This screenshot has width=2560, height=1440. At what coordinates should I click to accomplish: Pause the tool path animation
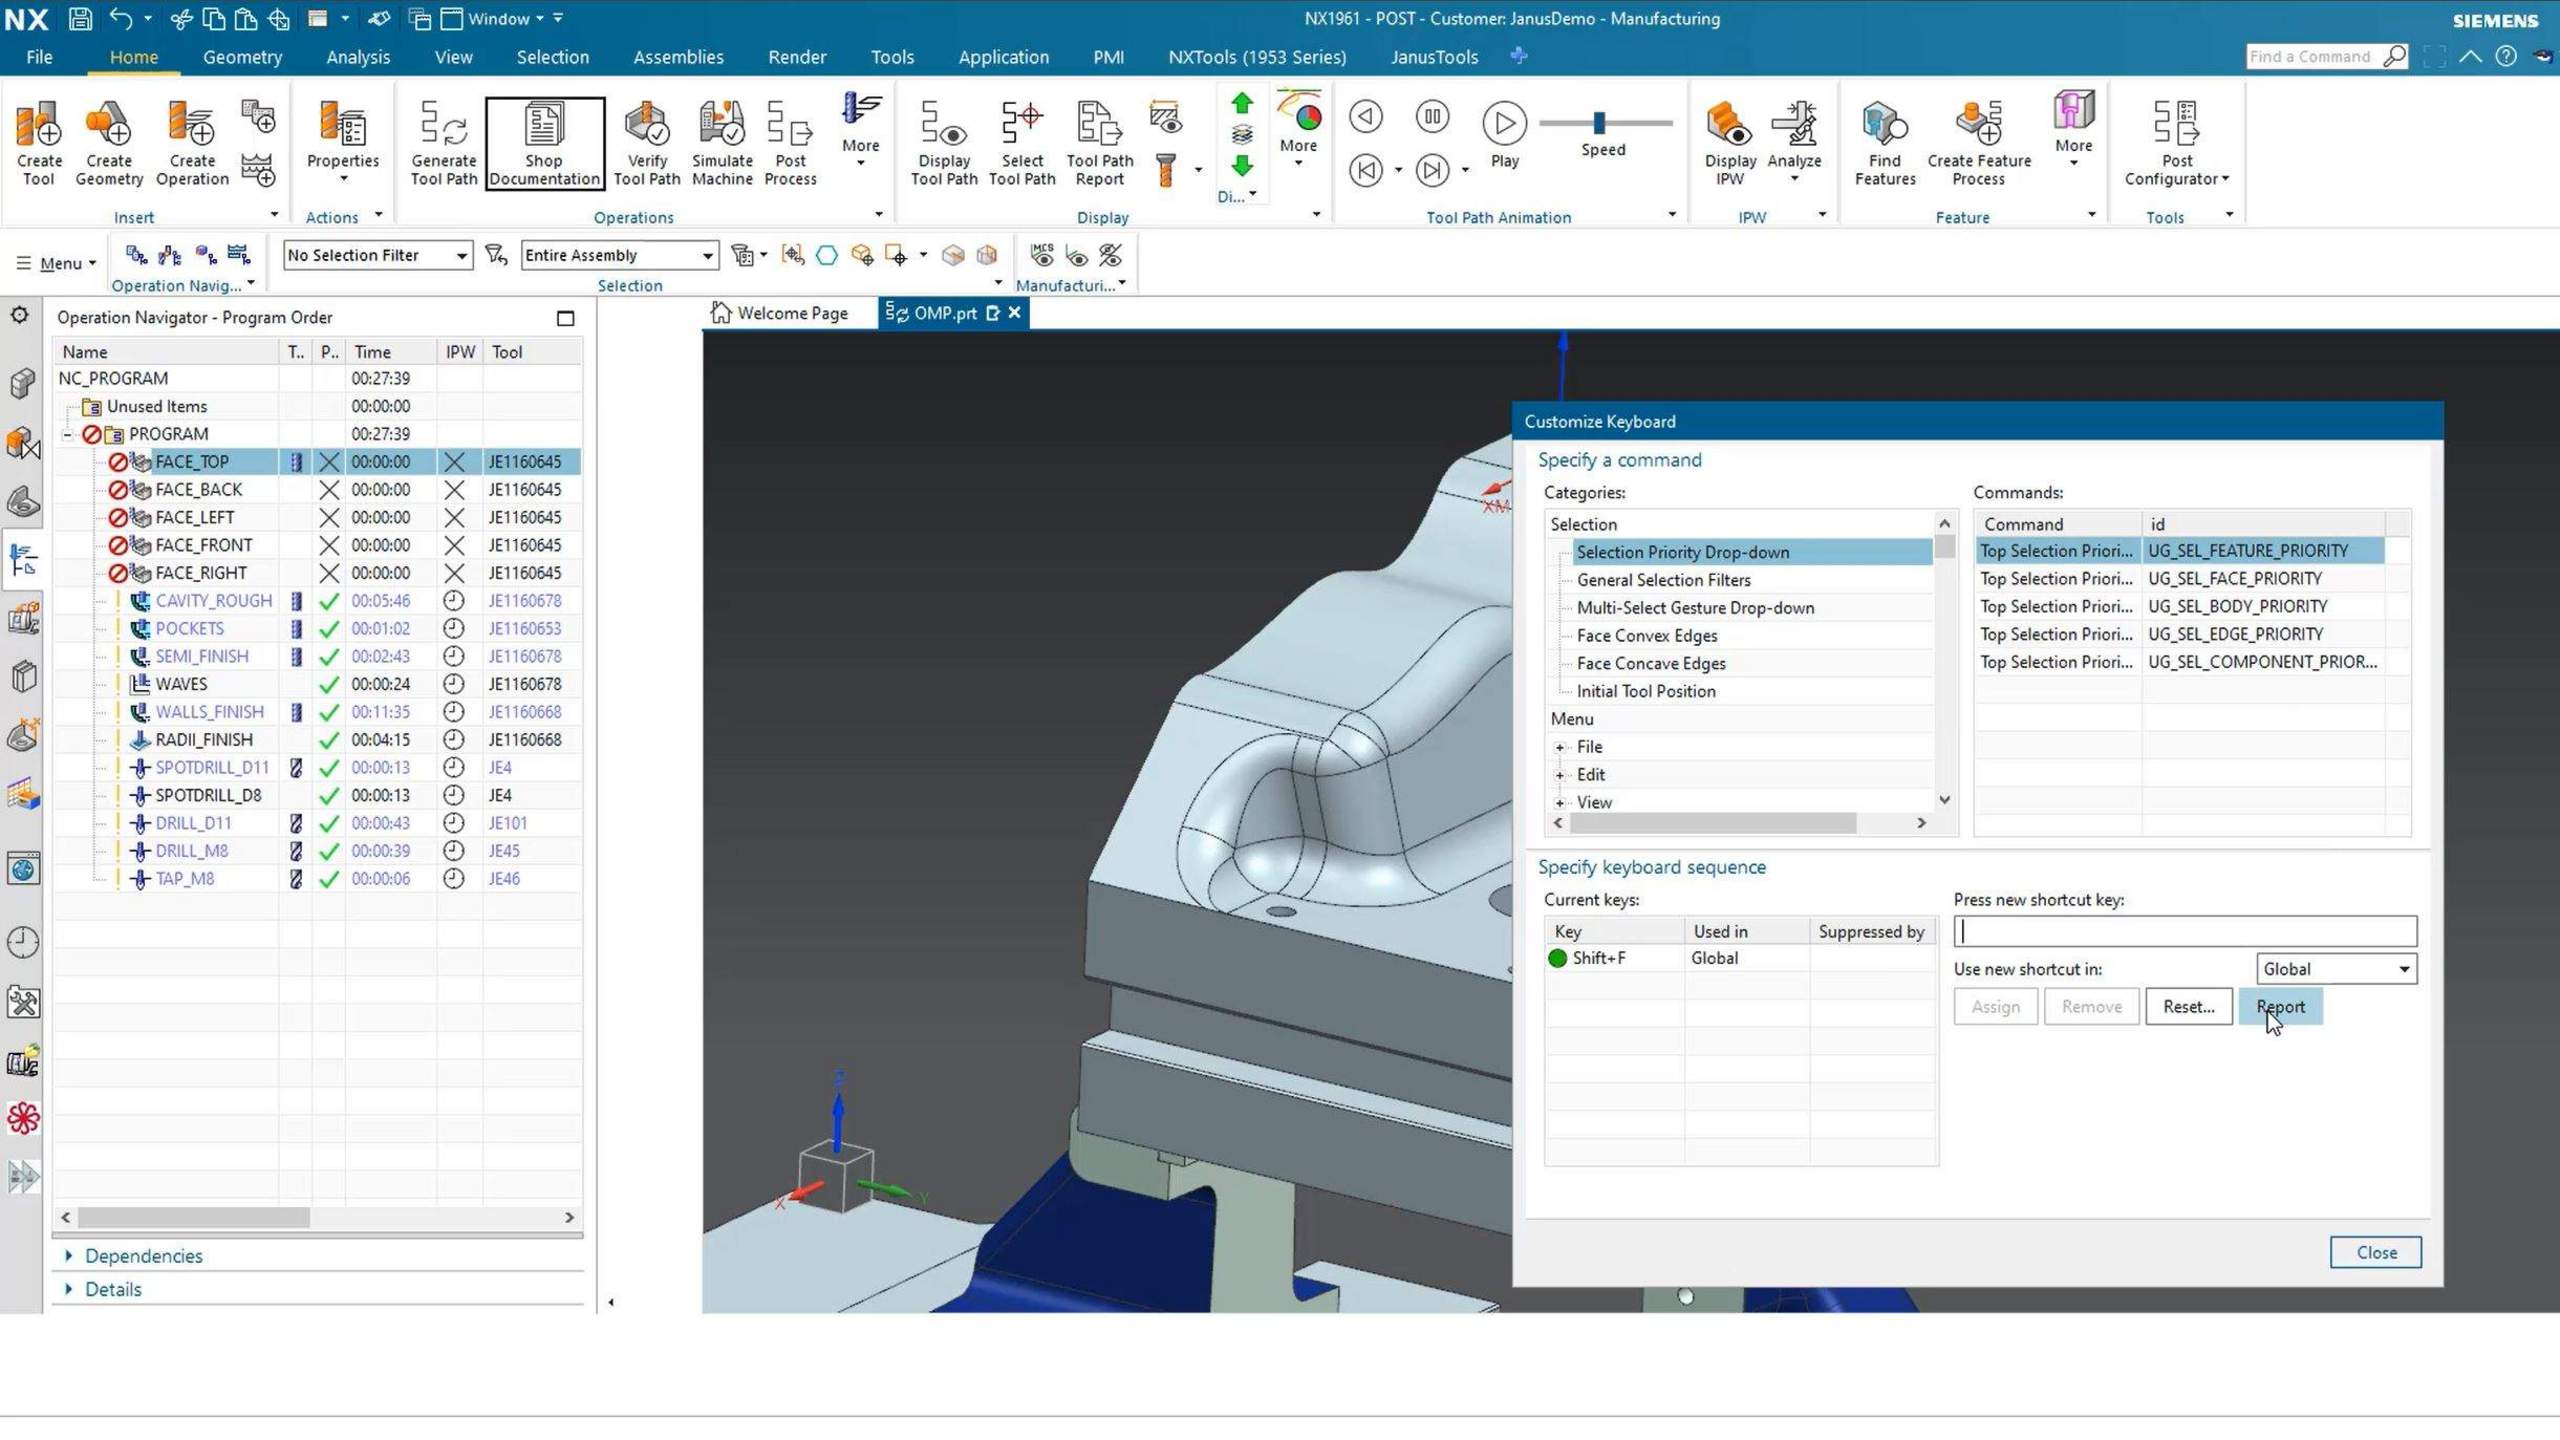click(x=1432, y=116)
